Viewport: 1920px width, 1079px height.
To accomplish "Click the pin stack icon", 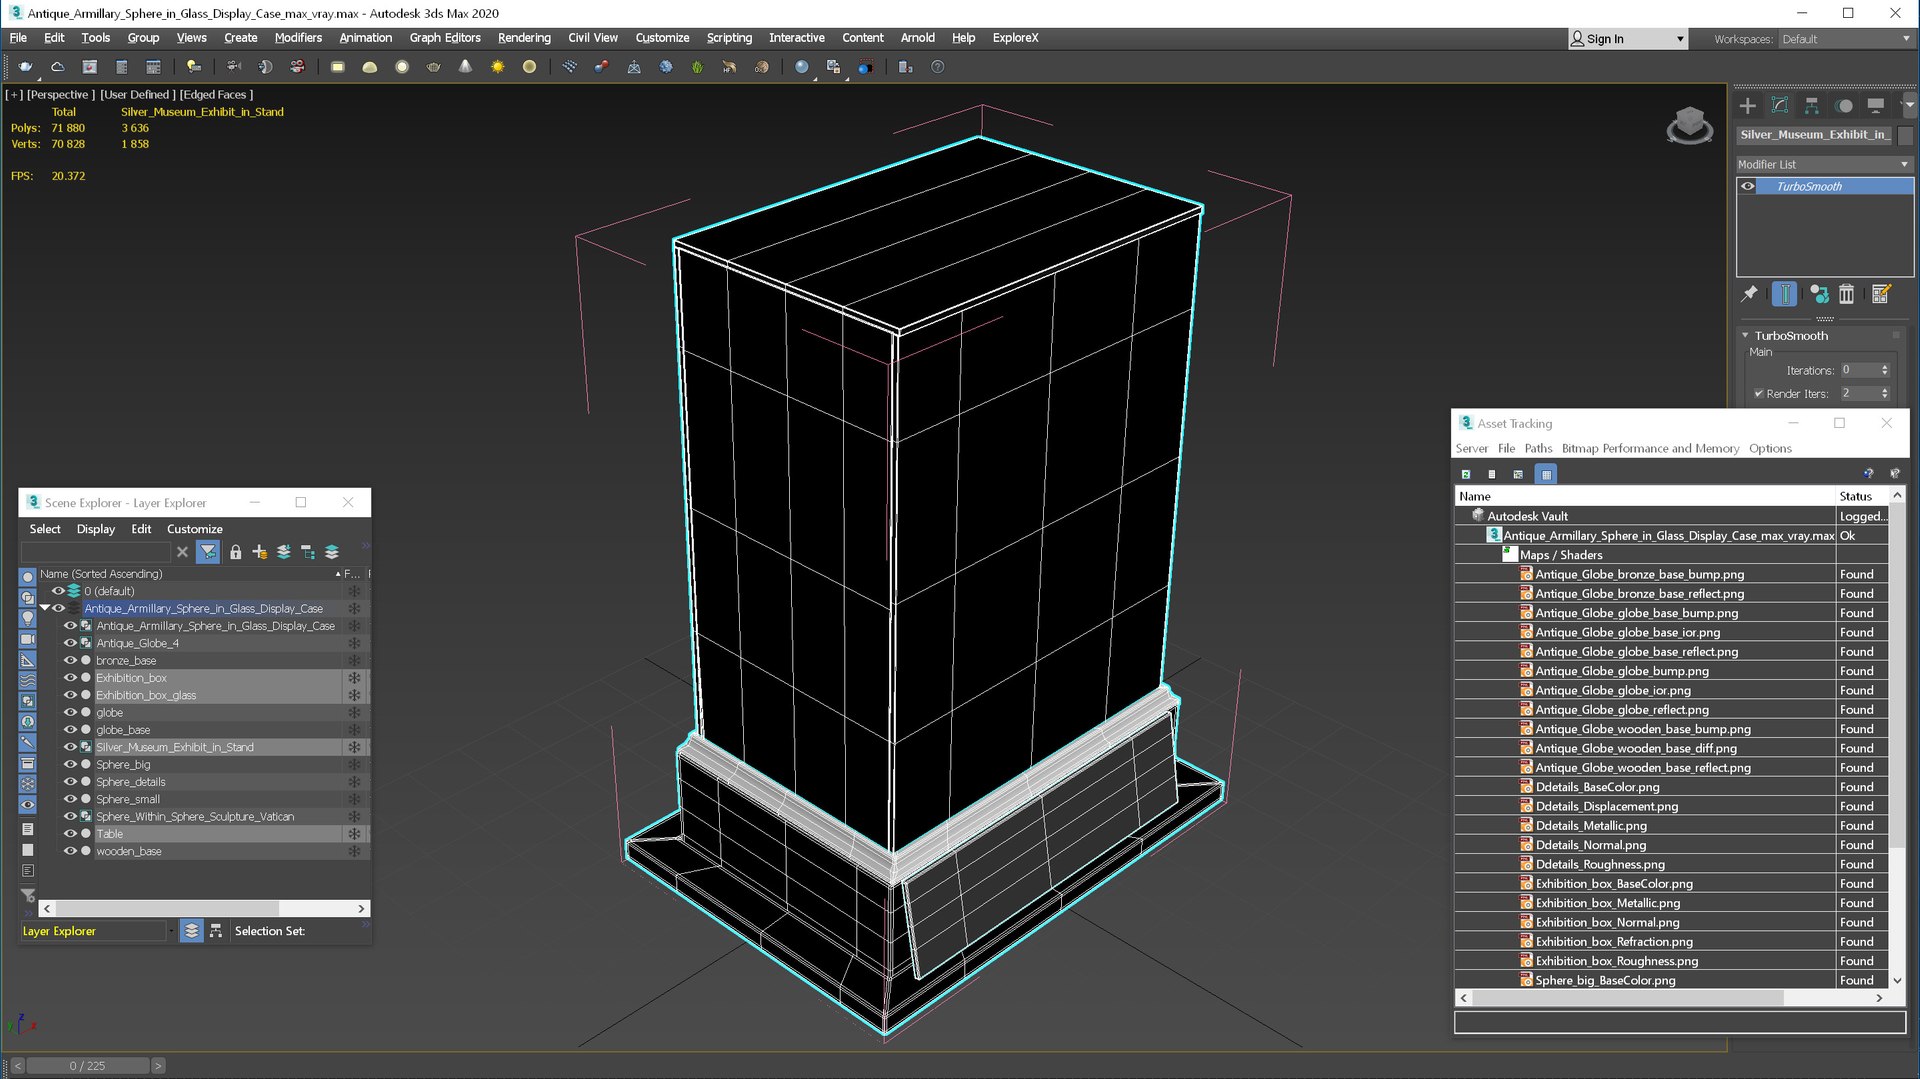I will (1749, 294).
